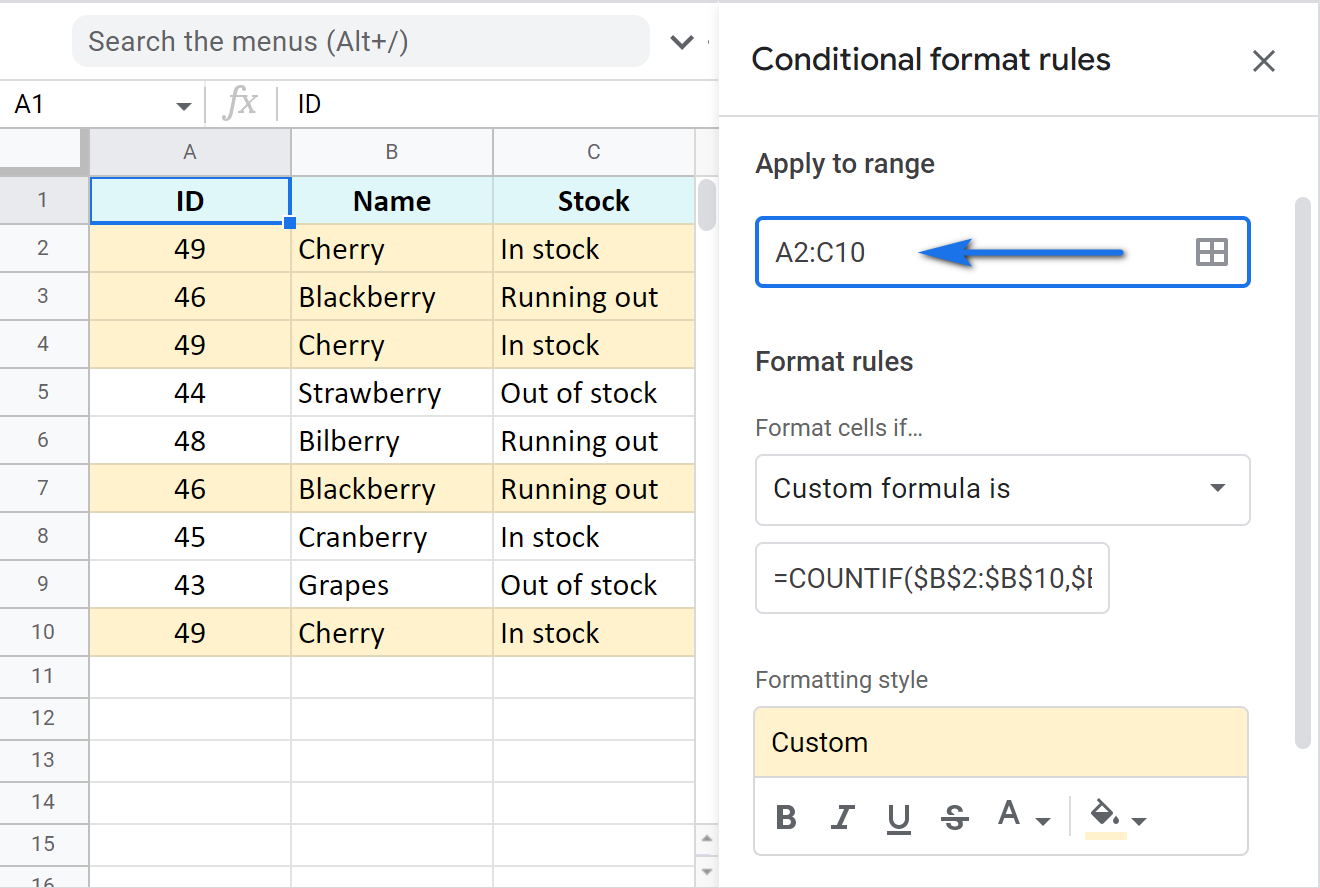1320x888 pixels.
Task: Select the cell containing Strawberry
Action: pos(391,392)
